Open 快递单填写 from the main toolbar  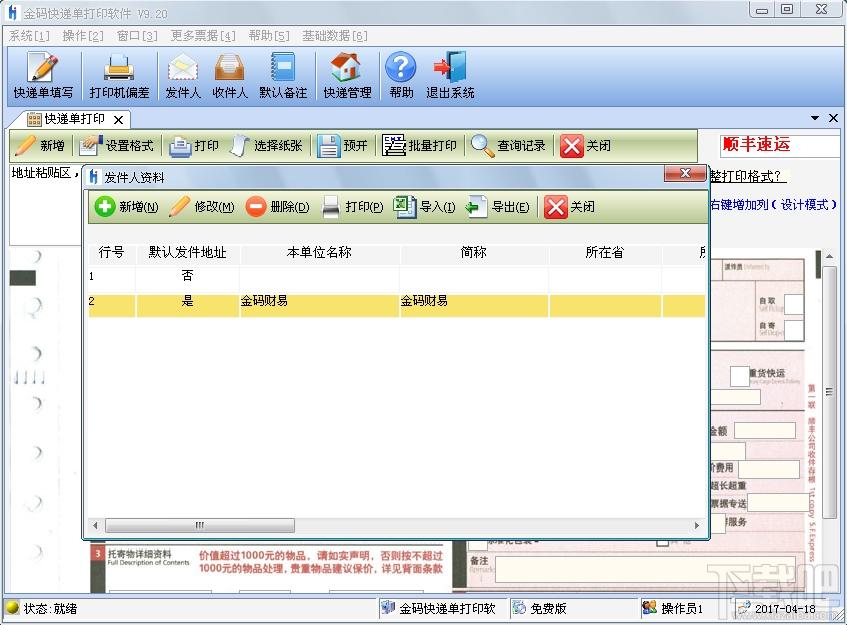click(43, 76)
